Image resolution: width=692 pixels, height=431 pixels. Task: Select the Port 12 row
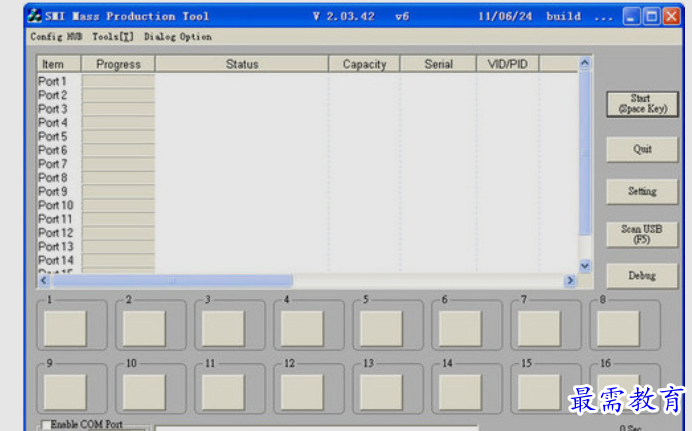(308, 232)
